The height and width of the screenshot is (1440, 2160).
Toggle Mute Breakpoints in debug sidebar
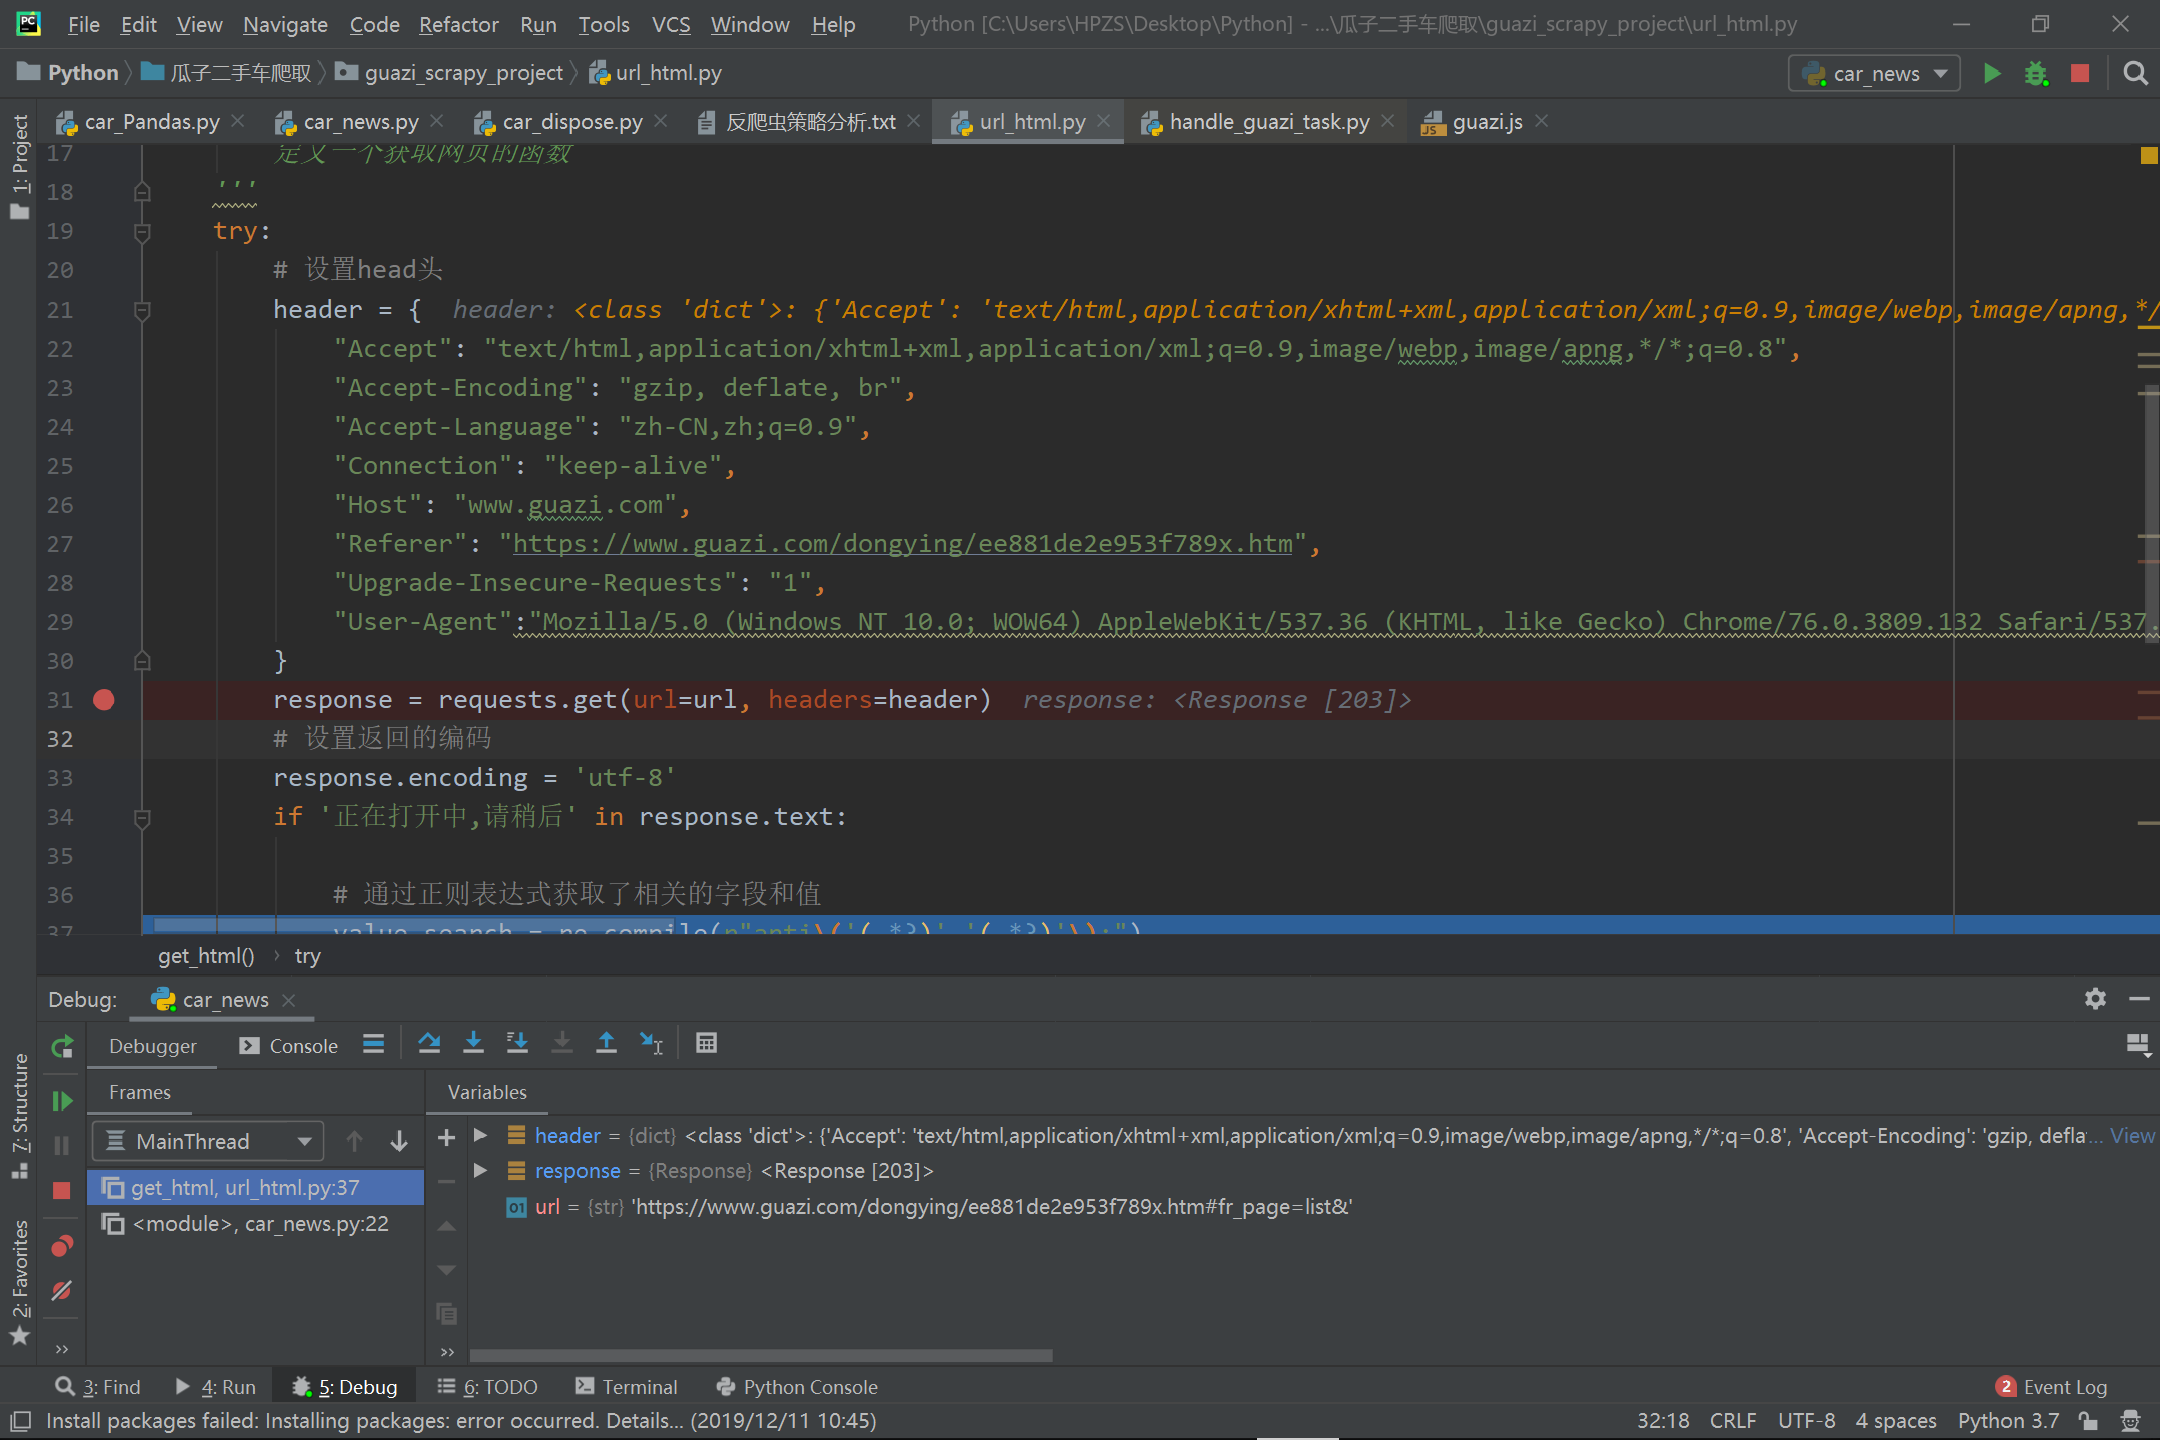(62, 1291)
